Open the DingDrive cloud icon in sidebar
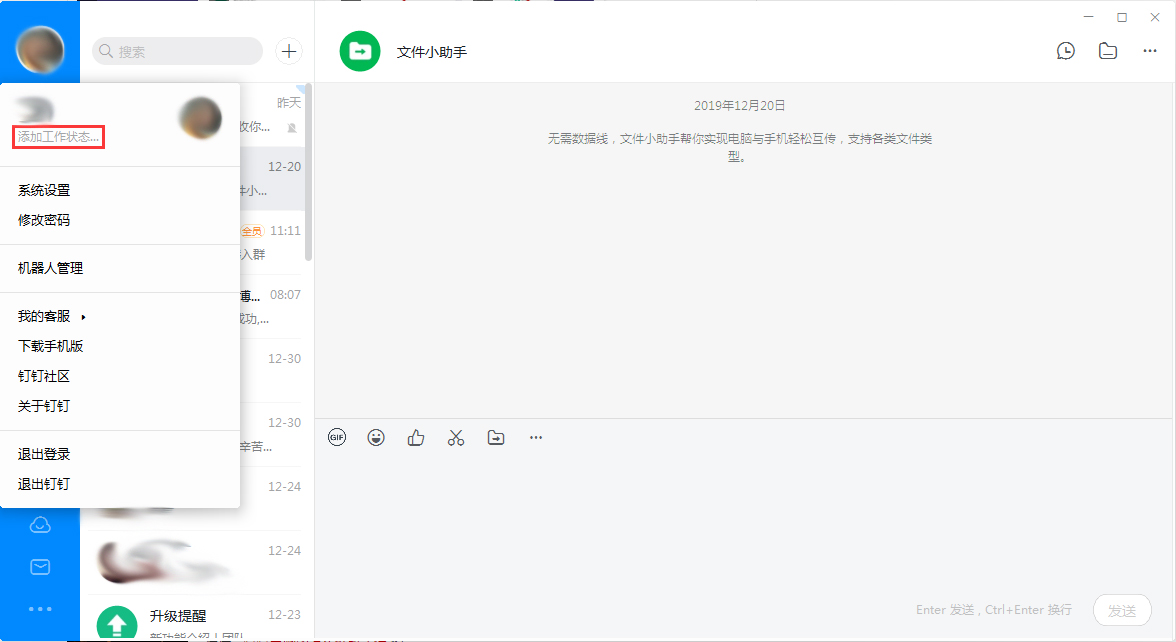The width and height of the screenshot is (1176, 642). [x=40, y=524]
